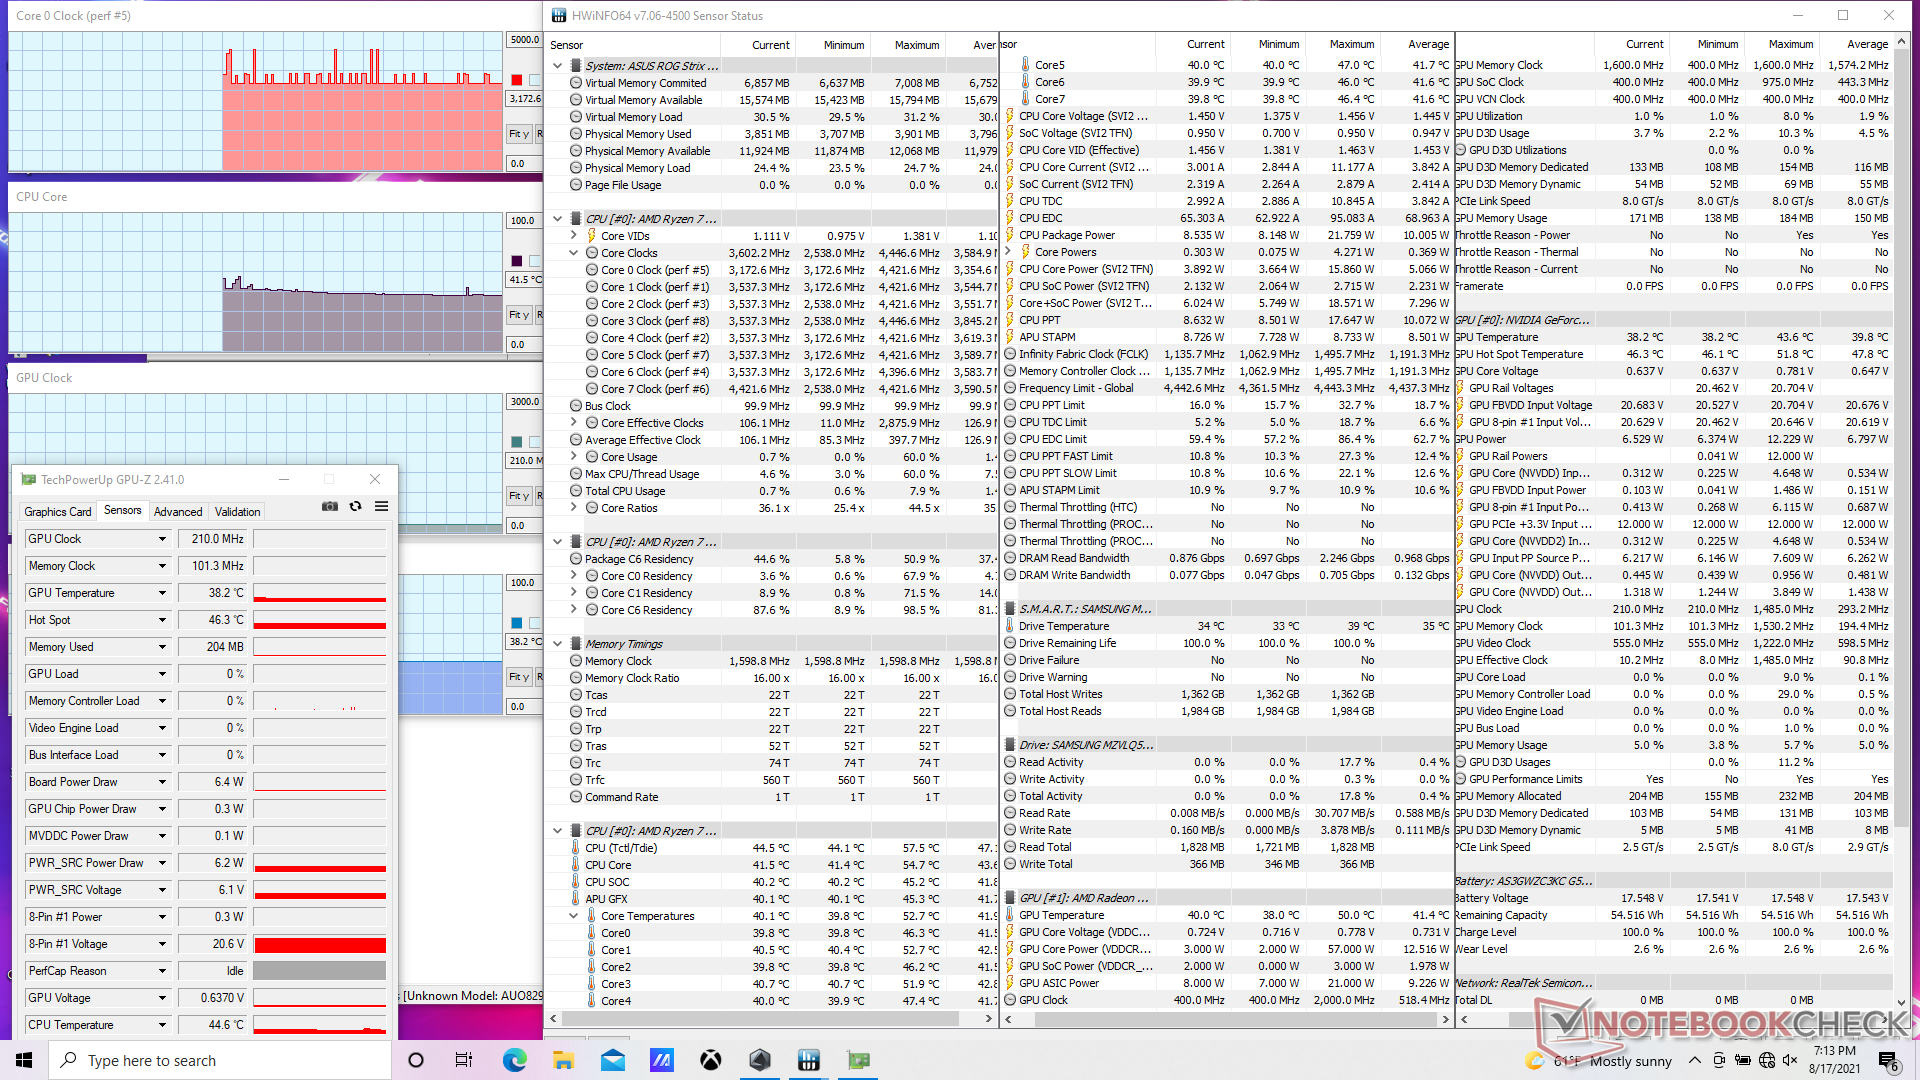This screenshot has width=1920, height=1080.
Task: Open the Mail app in taskbar
Action: click(612, 1060)
